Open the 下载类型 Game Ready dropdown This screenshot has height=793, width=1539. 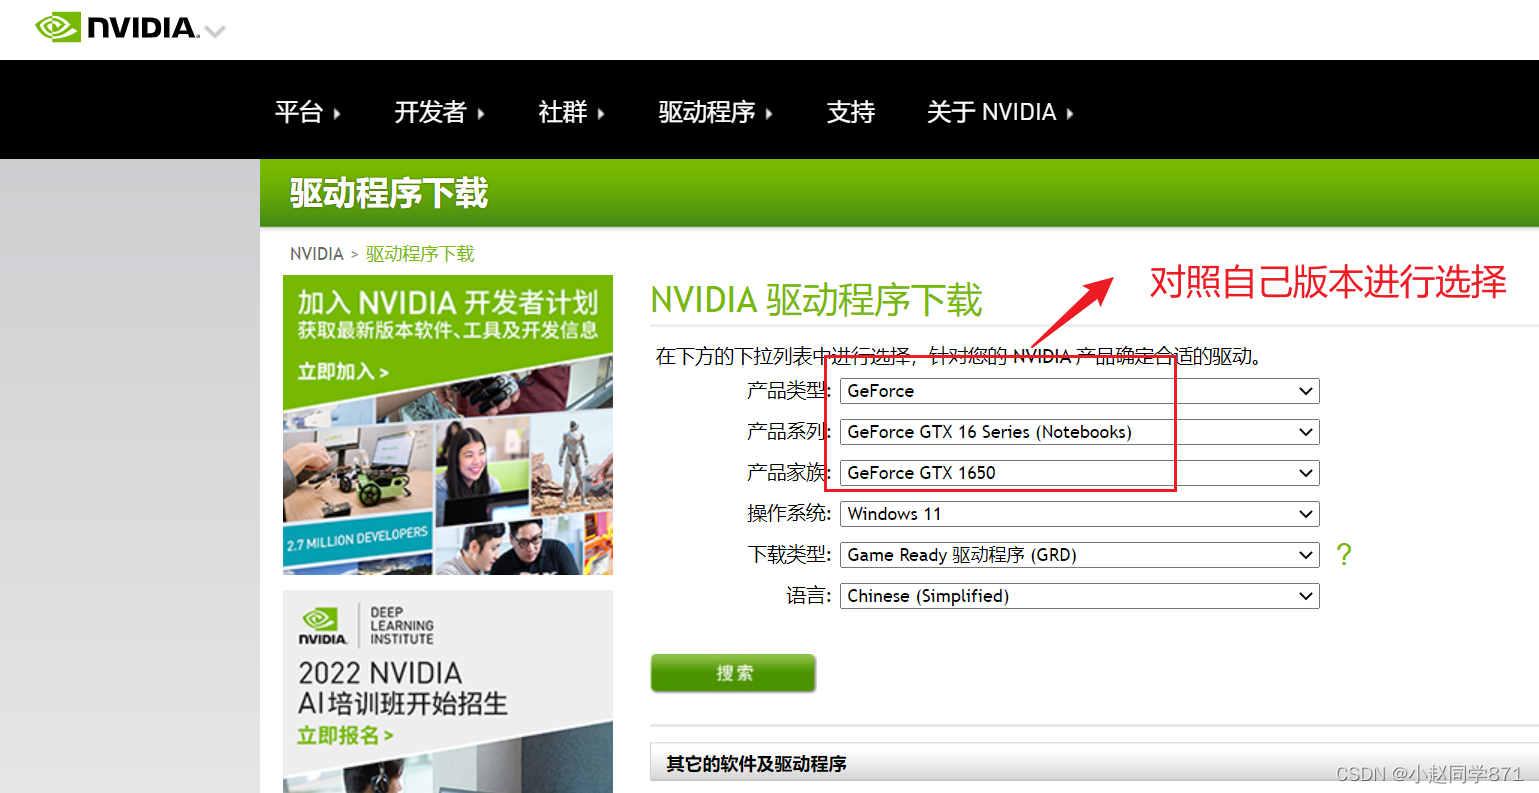(1079, 555)
